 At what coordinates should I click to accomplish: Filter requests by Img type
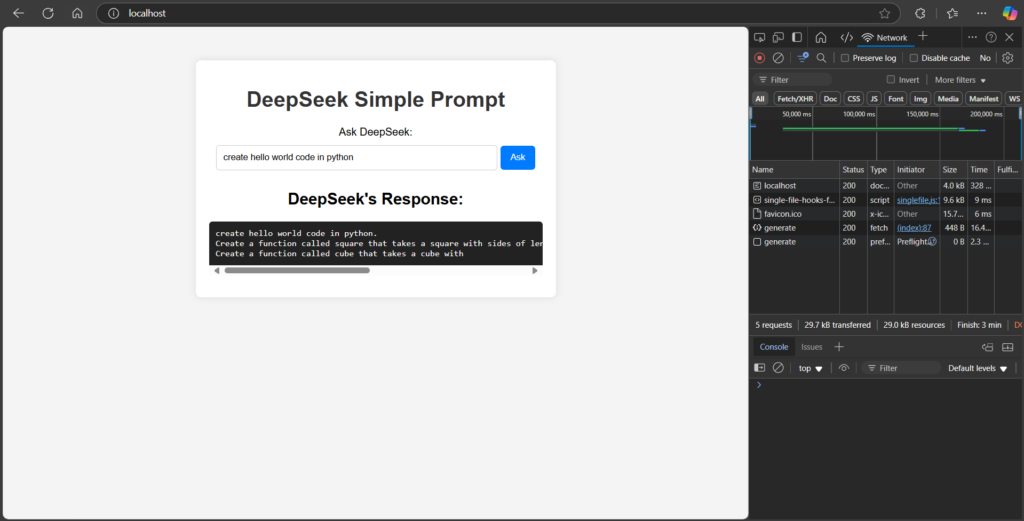[920, 99]
